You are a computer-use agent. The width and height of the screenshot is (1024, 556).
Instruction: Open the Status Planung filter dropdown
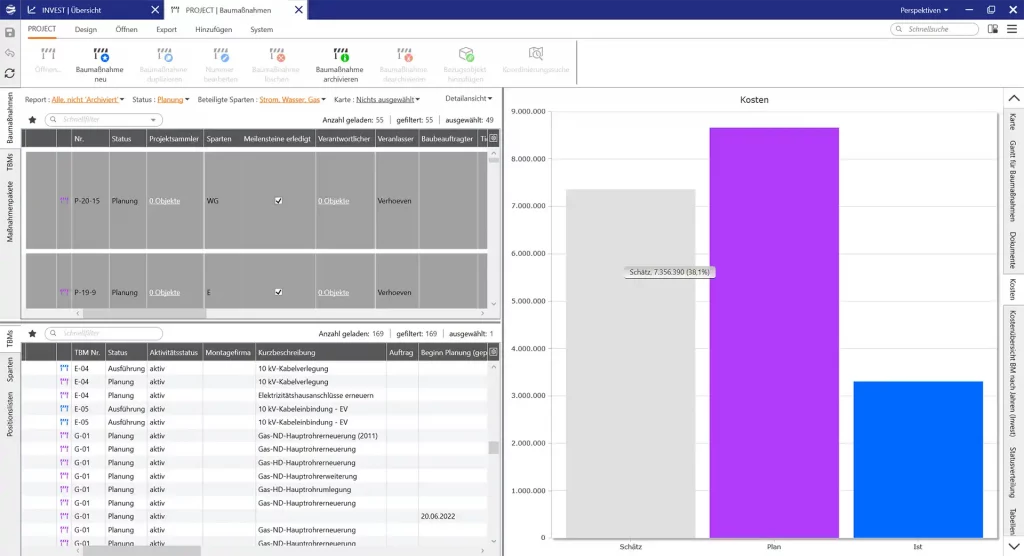point(173,100)
